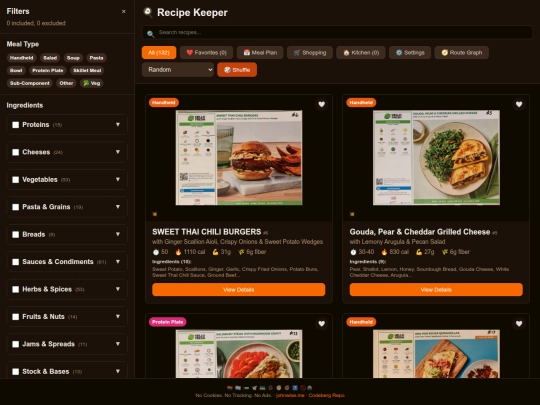Expand the Breads ingredient group arrow

[x=118, y=234]
